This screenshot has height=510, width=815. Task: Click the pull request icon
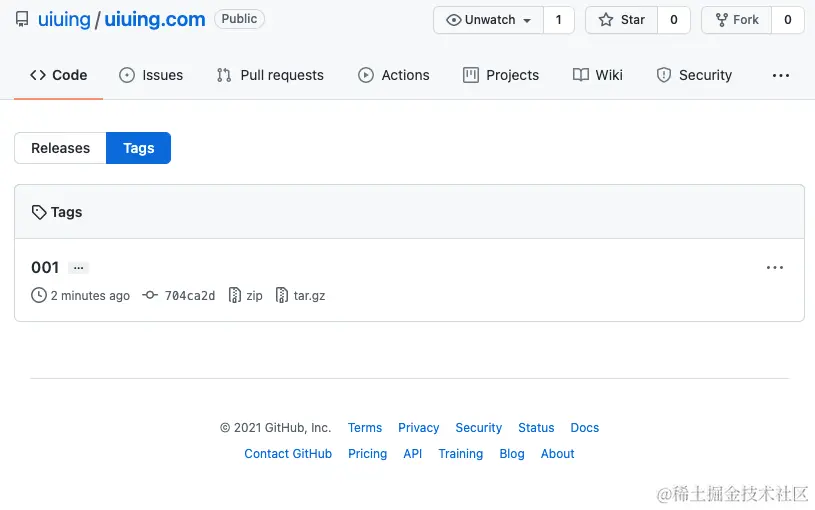click(x=224, y=75)
